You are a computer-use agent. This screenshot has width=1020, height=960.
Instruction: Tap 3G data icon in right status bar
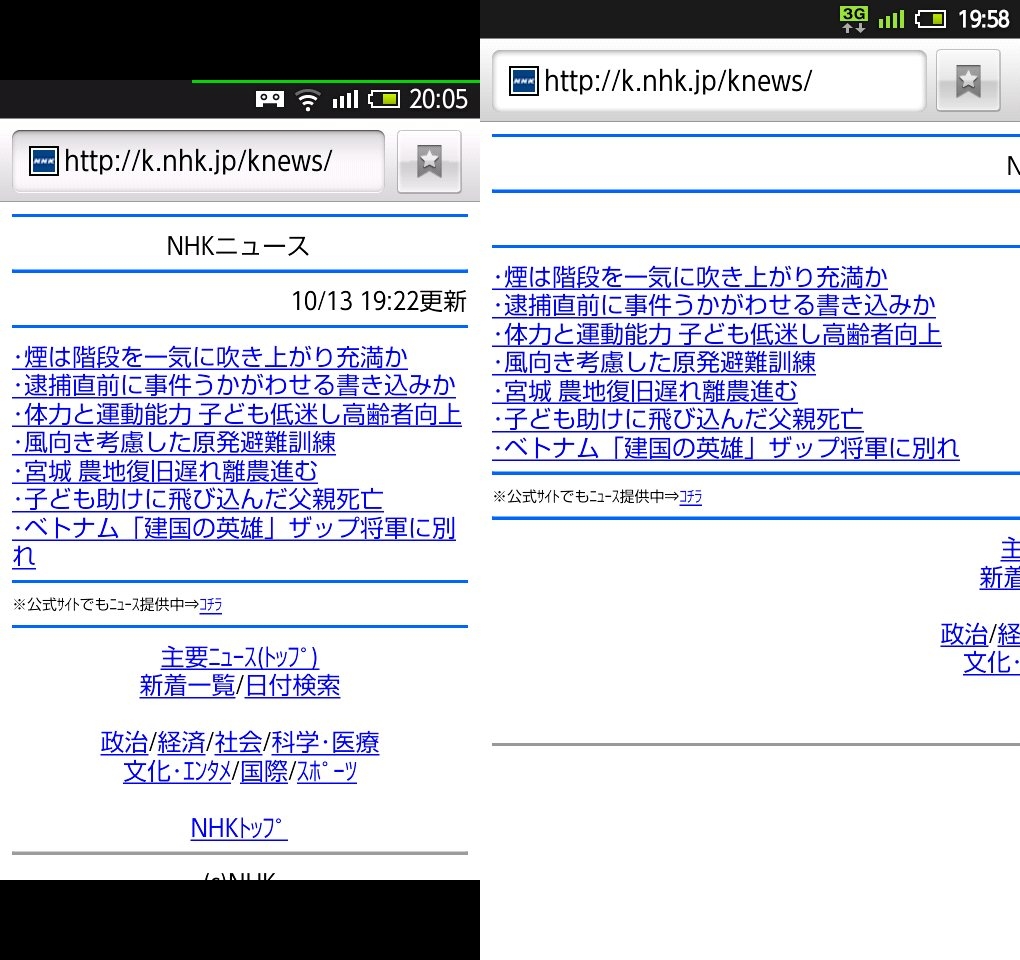(x=853, y=20)
